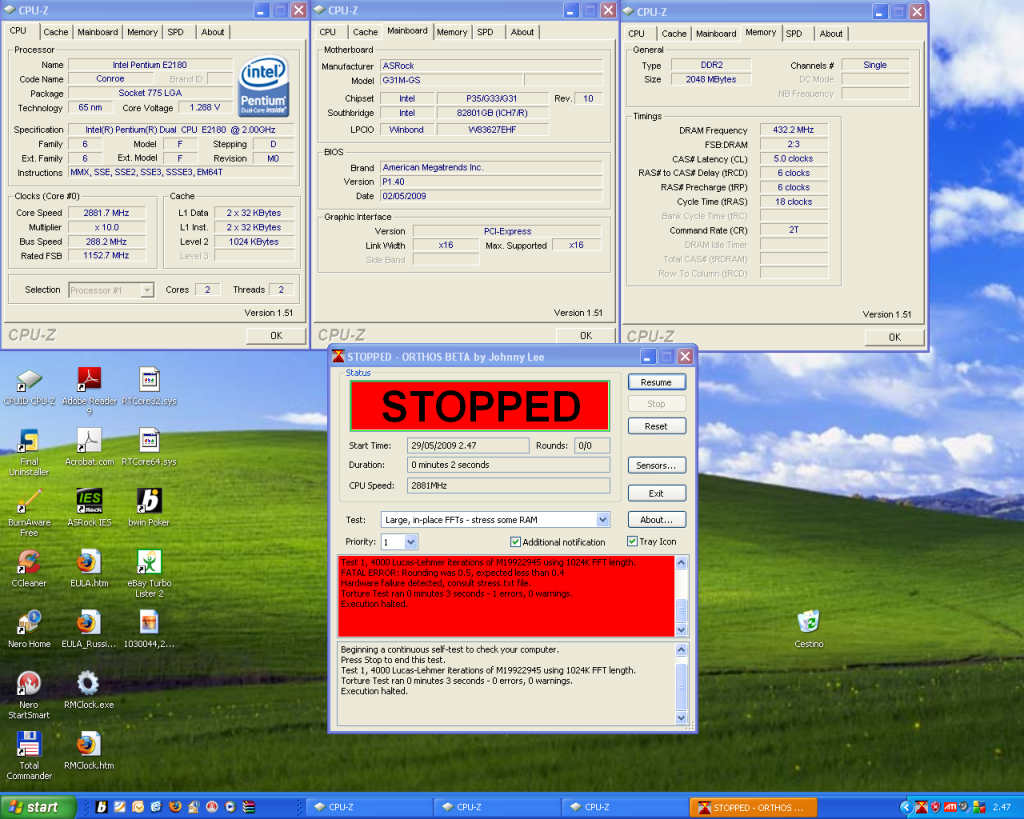The width and height of the screenshot is (1024, 819).
Task: Activate STOPPED - ORTHOS taskbar button
Action: 754,807
